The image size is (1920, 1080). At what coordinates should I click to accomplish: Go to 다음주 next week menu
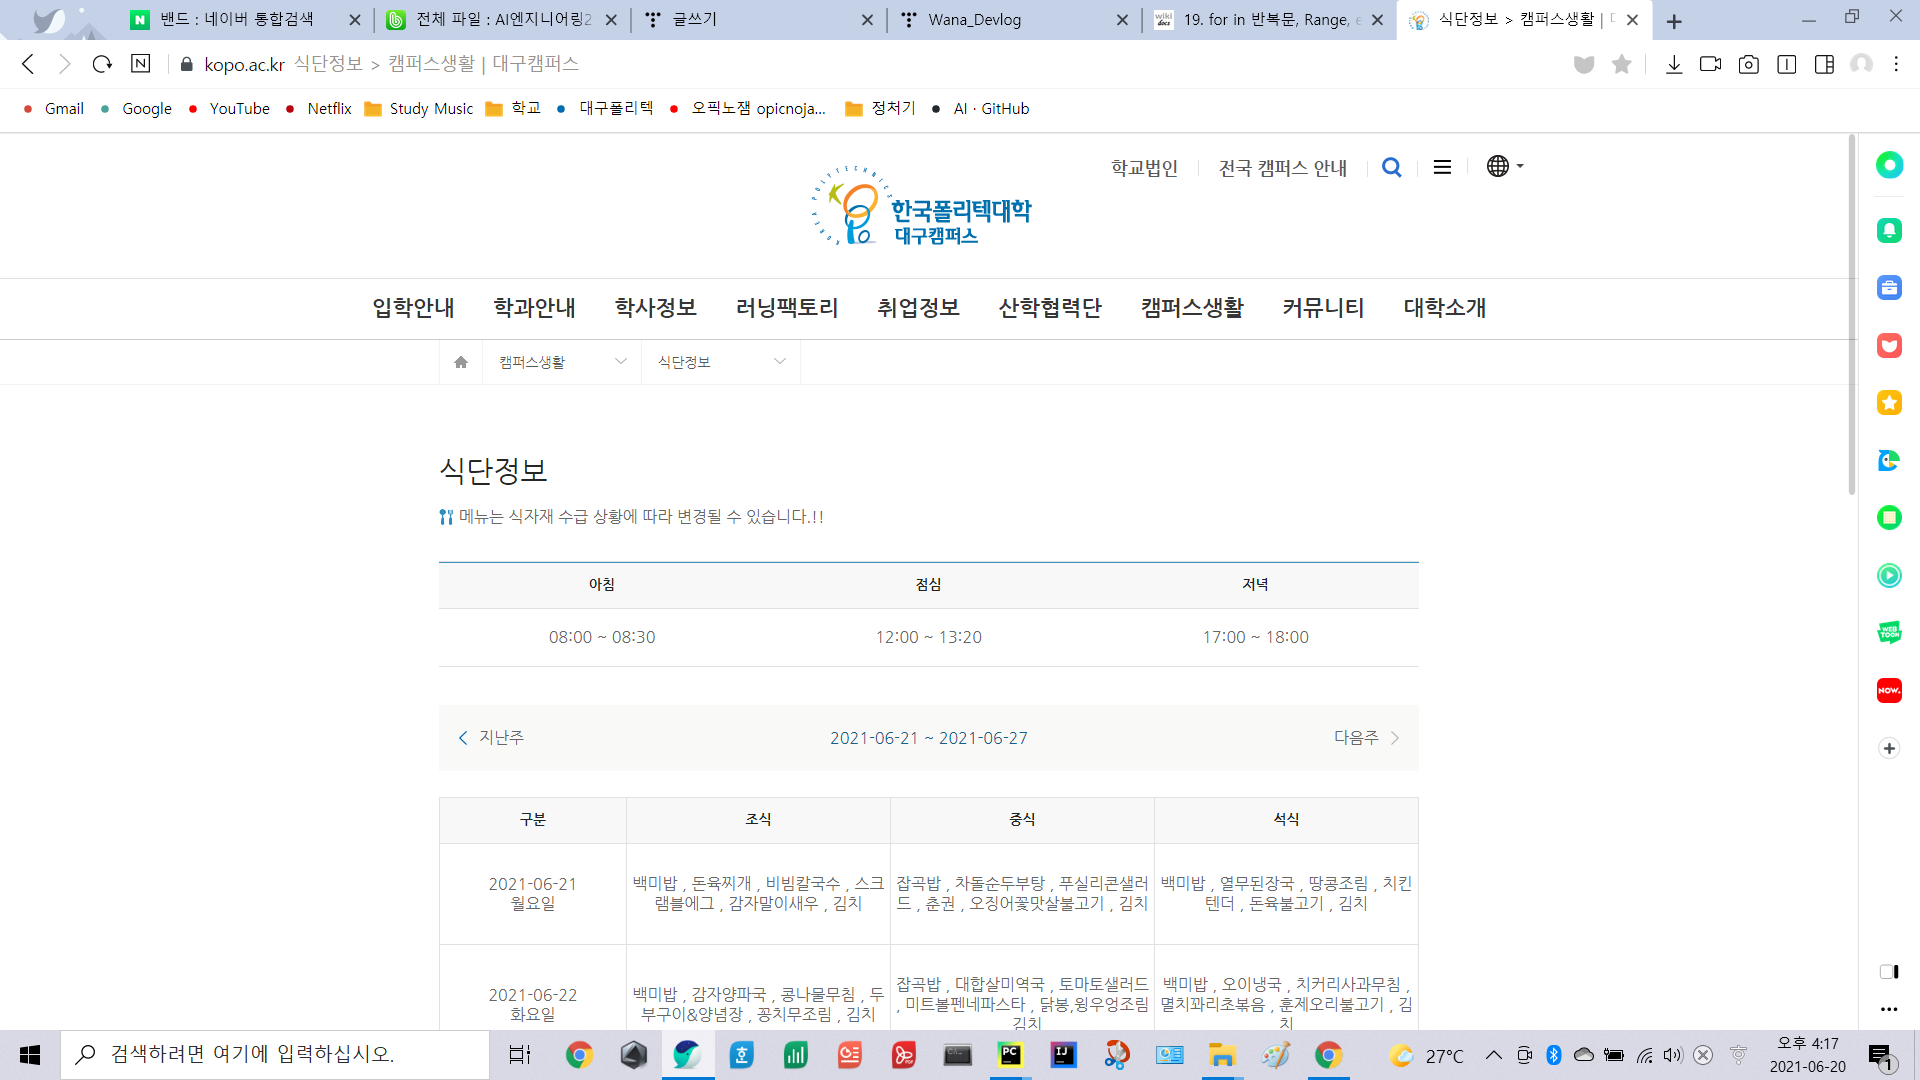(x=1366, y=737)
